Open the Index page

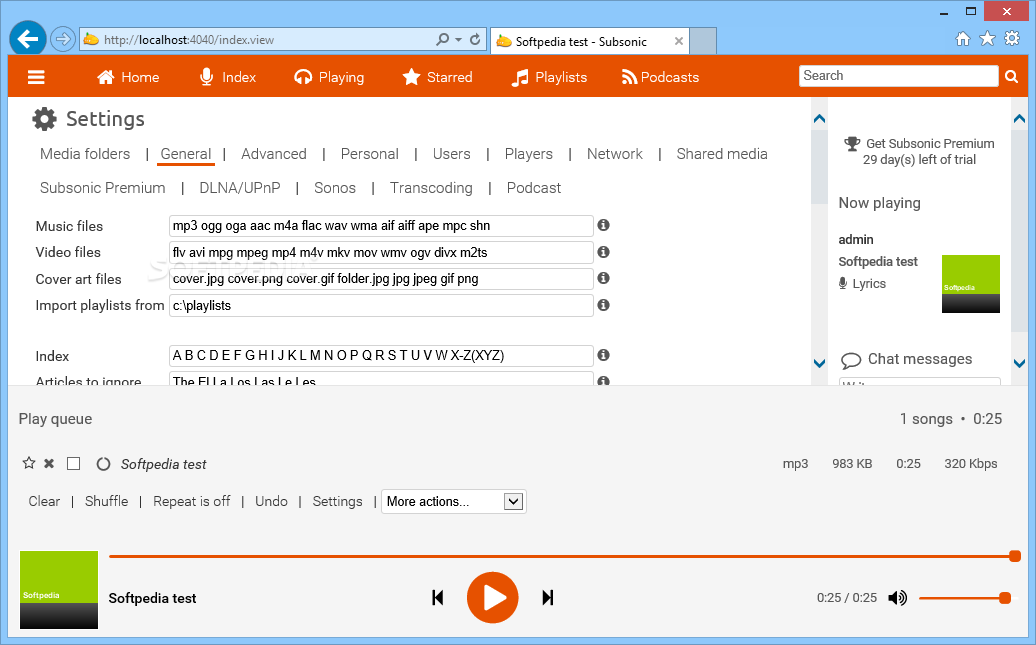pyautogui.click(x=228, y=77)
